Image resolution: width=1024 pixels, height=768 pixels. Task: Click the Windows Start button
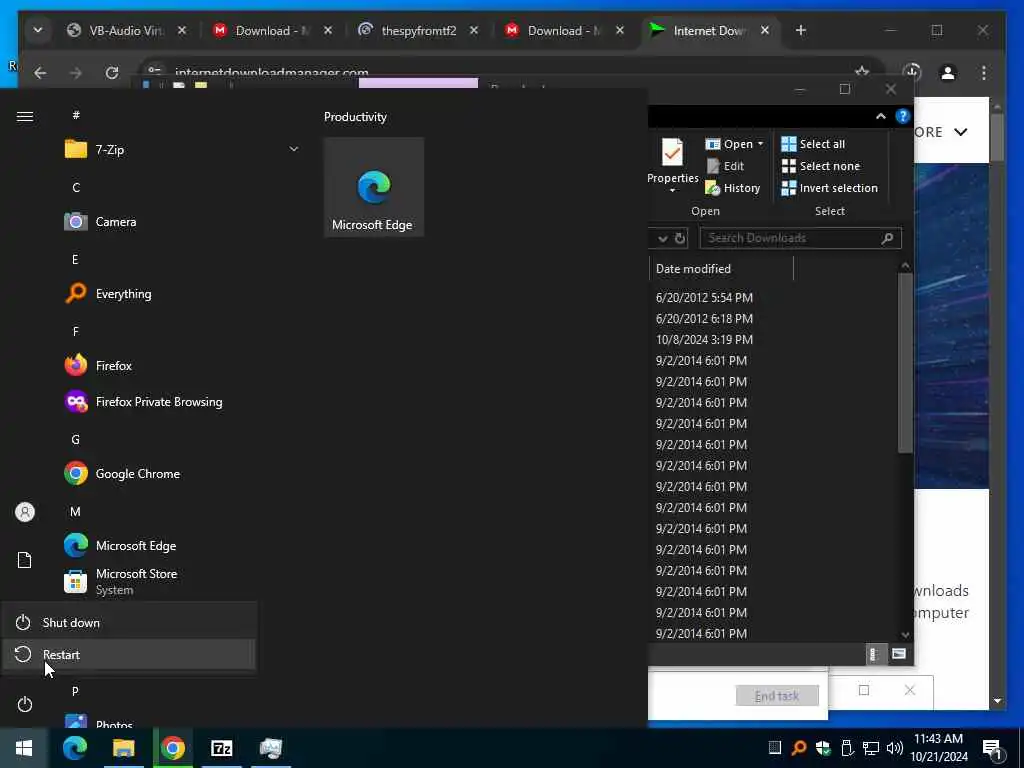pos(24,748)
